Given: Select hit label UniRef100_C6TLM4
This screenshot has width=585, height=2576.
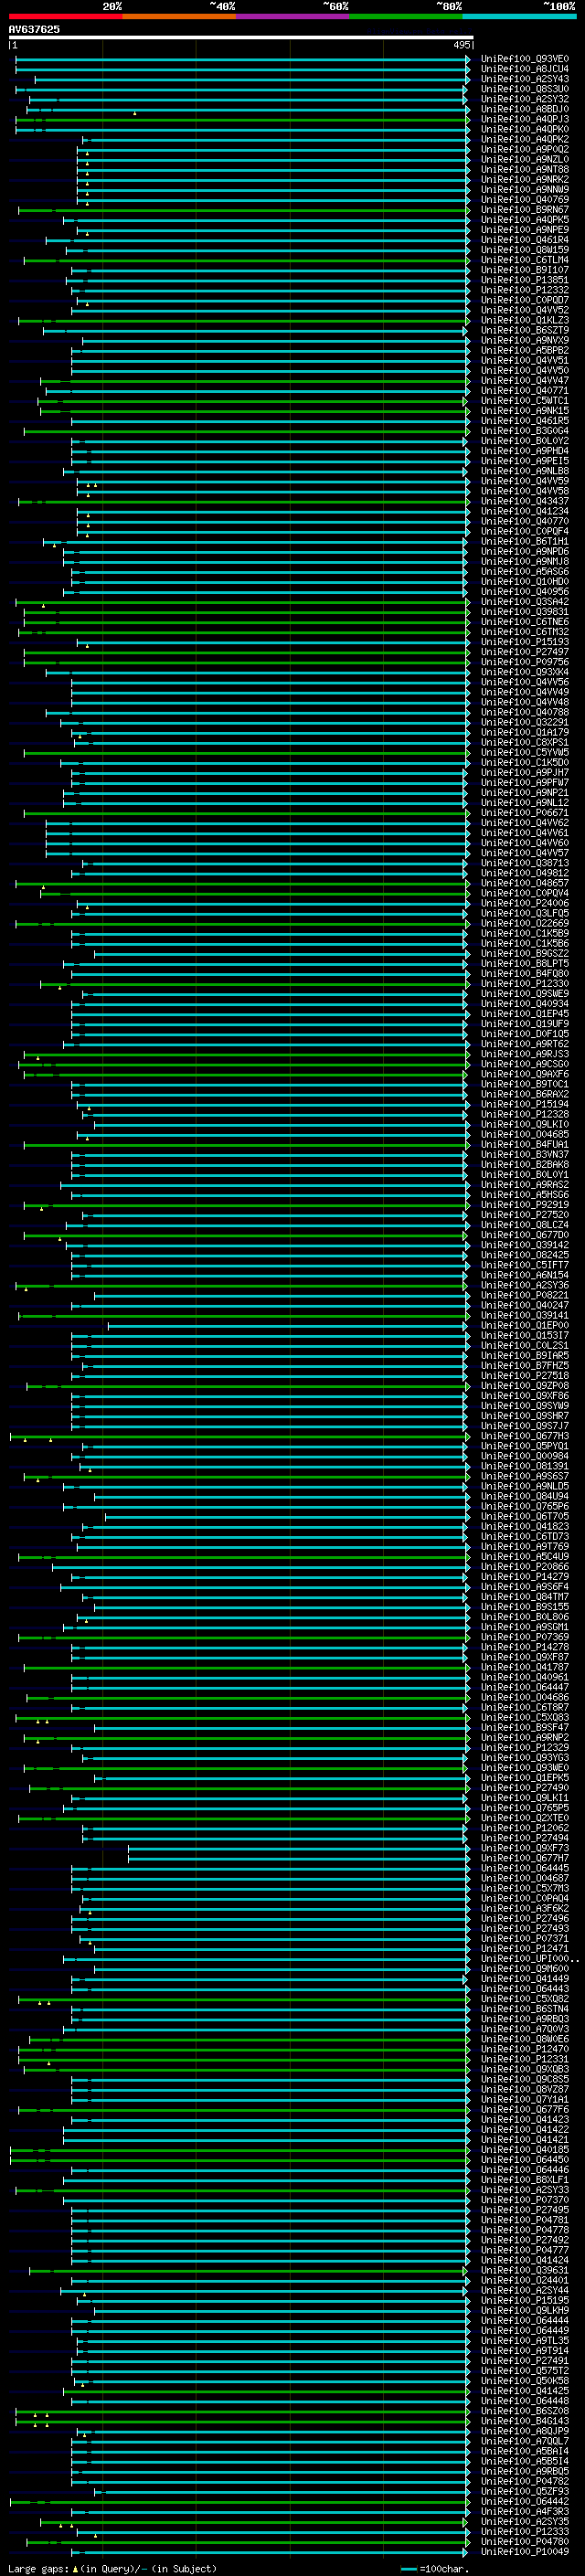Looking at the screenshot, I should pyautogui.click(x=524, y=260).
